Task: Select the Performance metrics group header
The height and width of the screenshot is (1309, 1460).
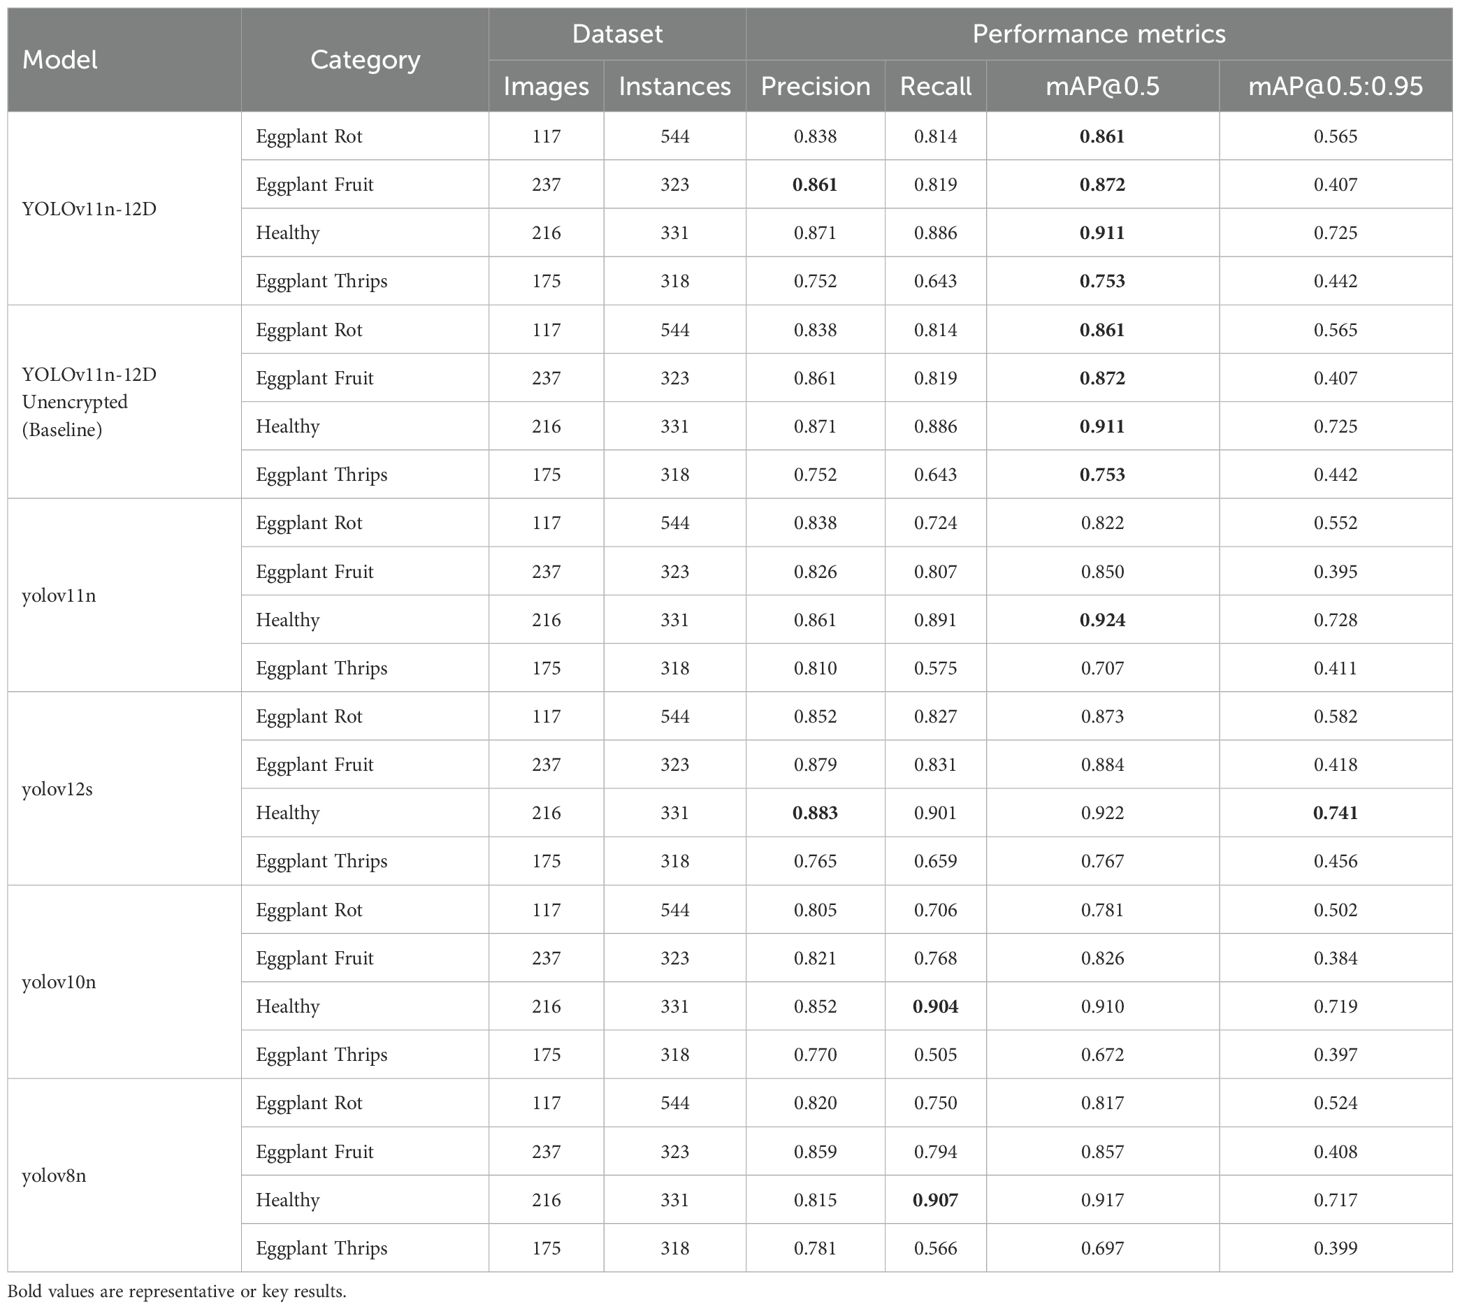Action: click(1098, 34)
